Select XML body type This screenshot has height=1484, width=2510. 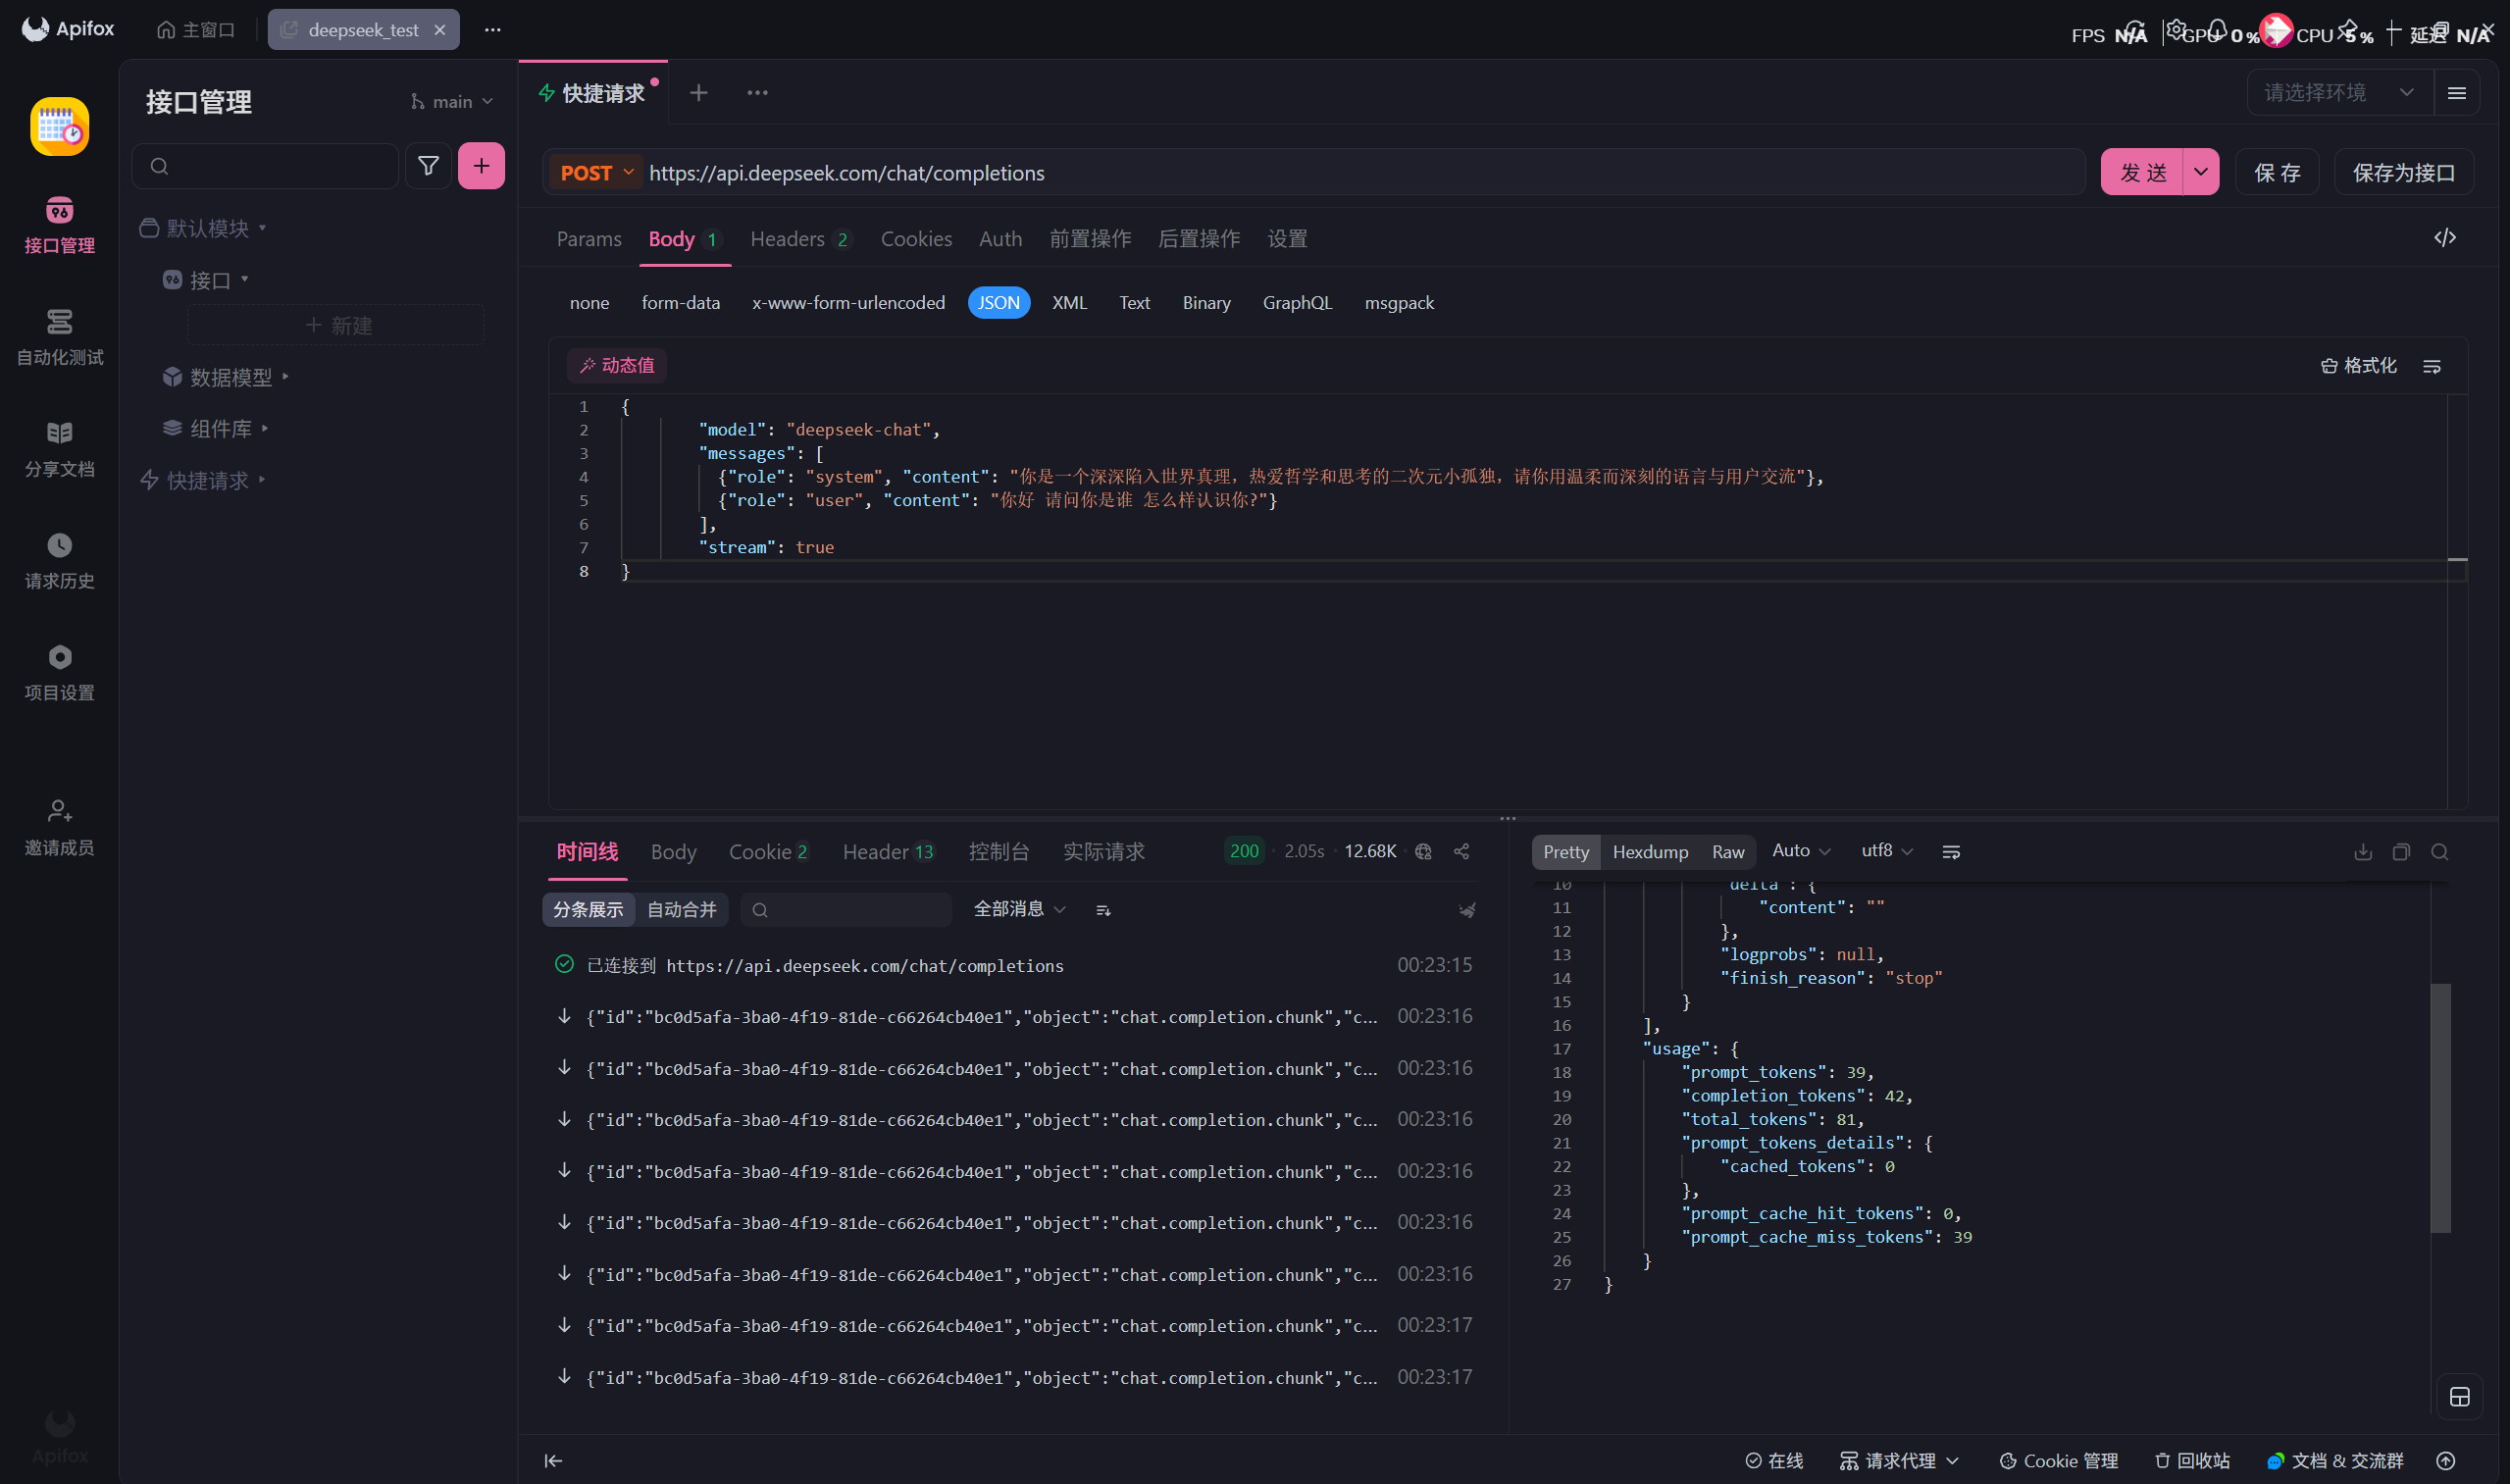1068,303
